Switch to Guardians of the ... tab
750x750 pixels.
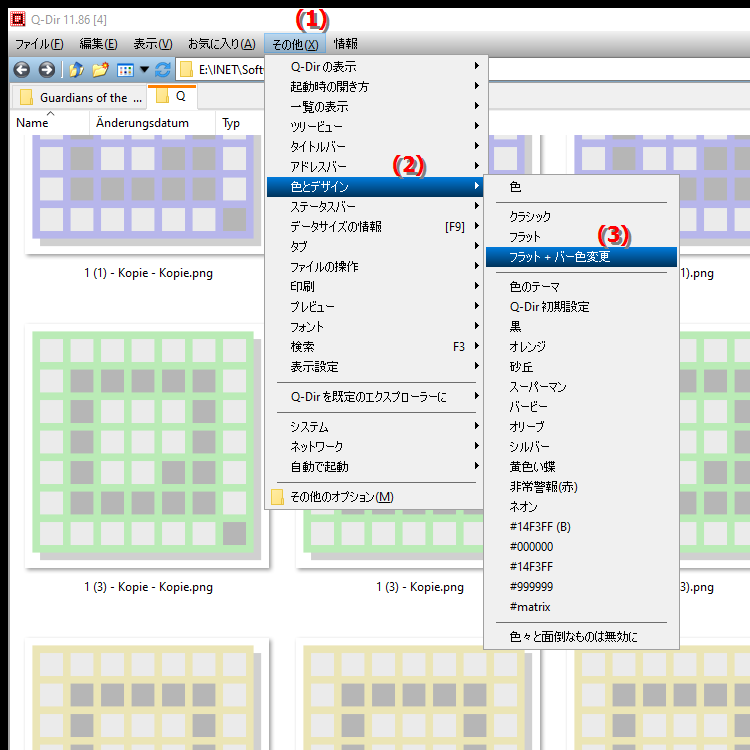pos(80,98)
